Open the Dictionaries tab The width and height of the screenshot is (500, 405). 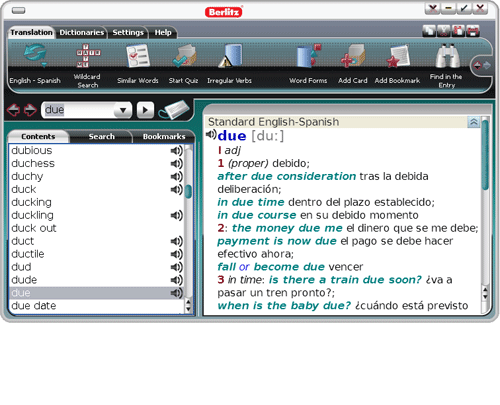click(x=82, y=32)
